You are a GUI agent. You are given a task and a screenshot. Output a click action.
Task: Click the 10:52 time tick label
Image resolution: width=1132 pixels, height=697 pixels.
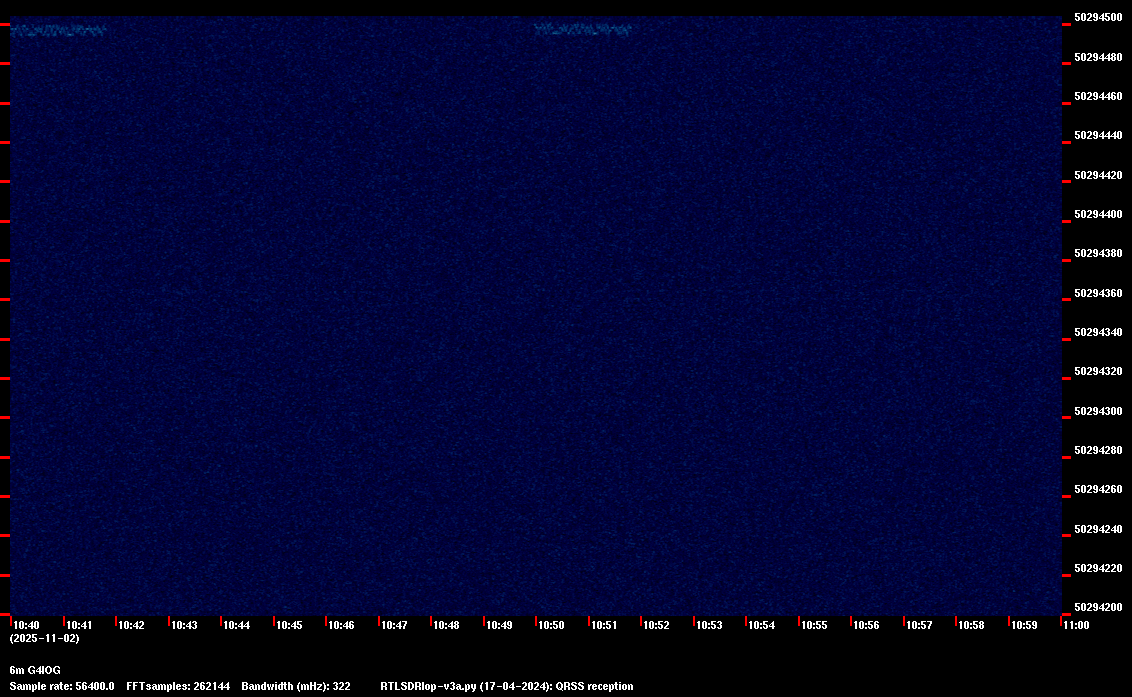click(x=656, y=625)
